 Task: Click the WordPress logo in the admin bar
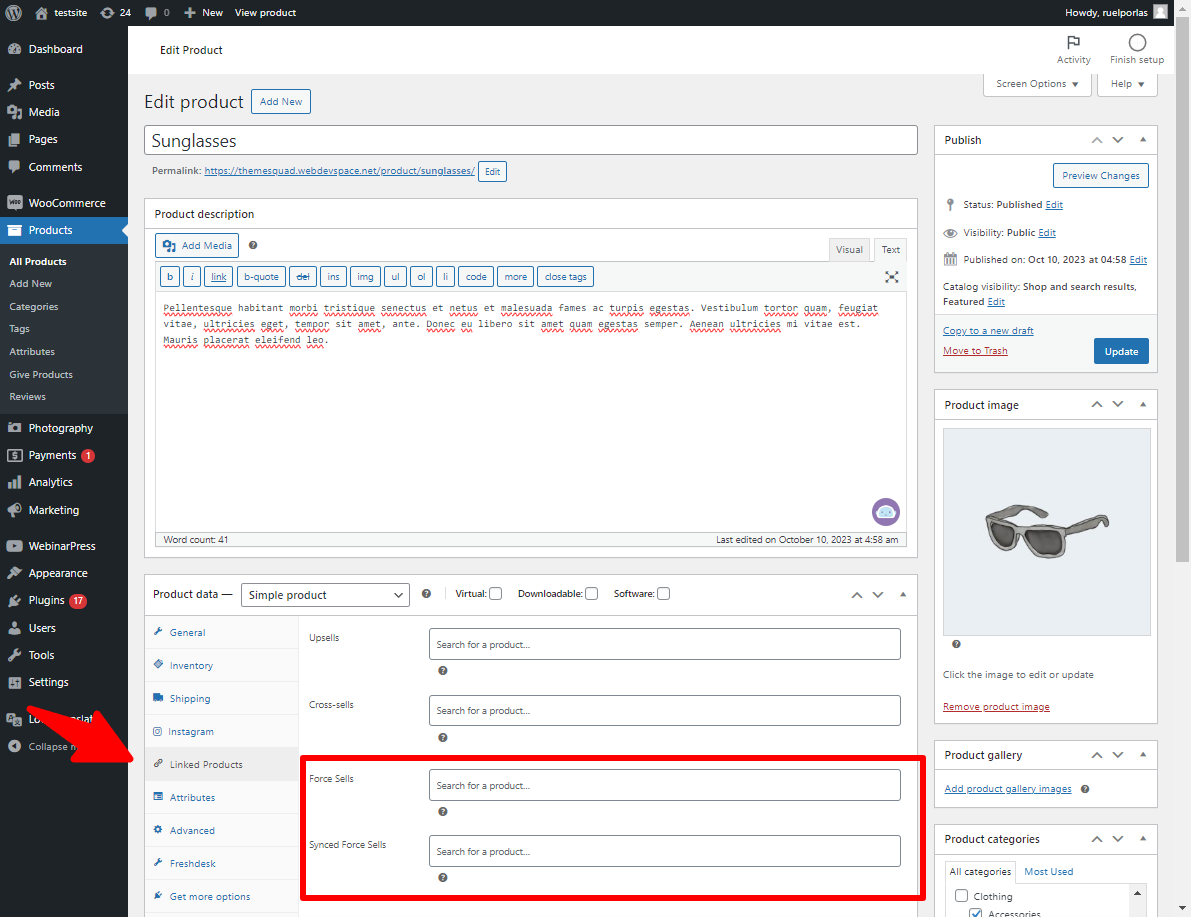[x=13, y=12]
